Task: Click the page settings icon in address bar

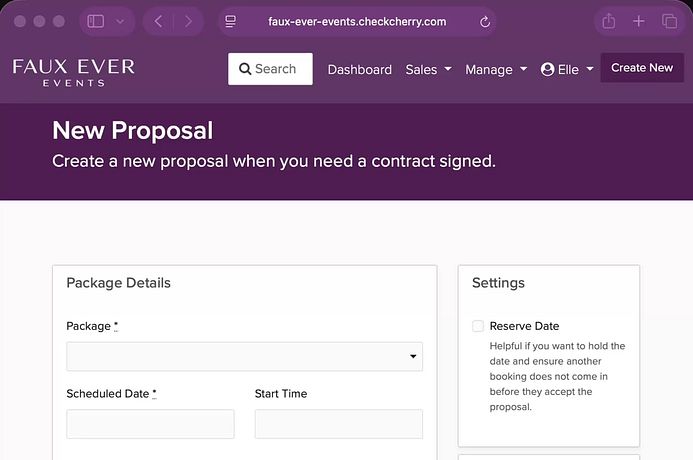Action: [x=231, y=21]
